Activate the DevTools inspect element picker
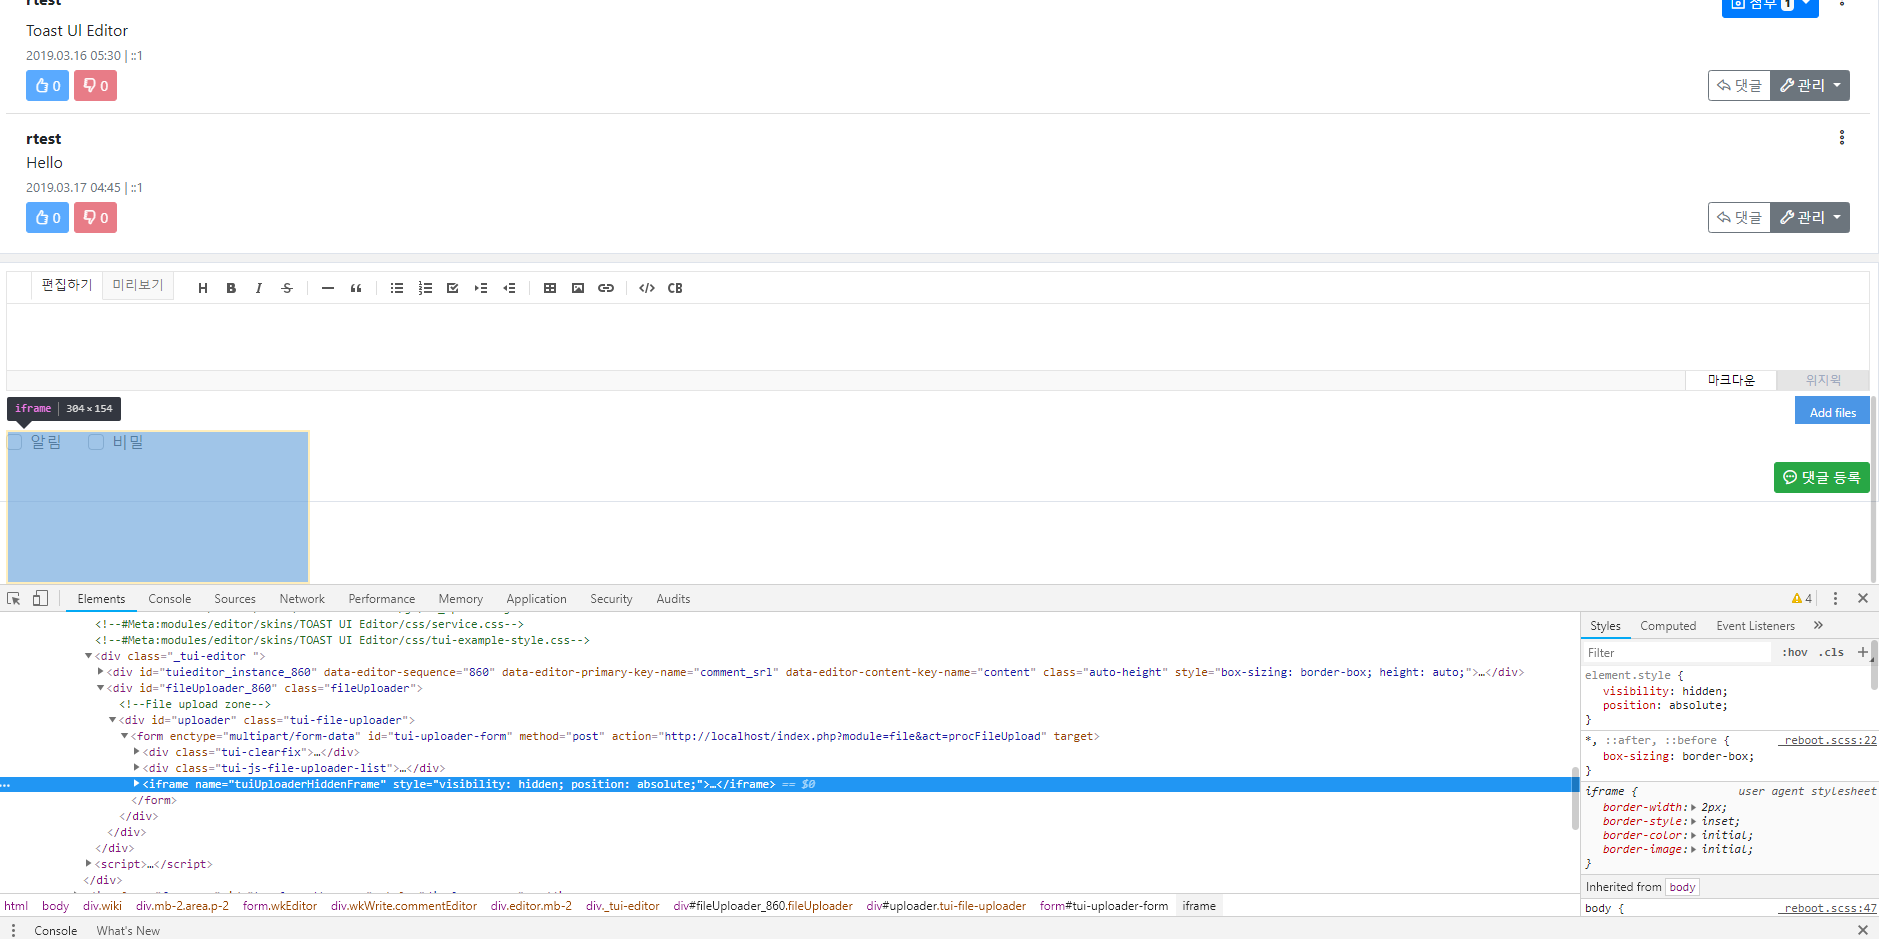 pyautogui.click(x=14, y=598)
